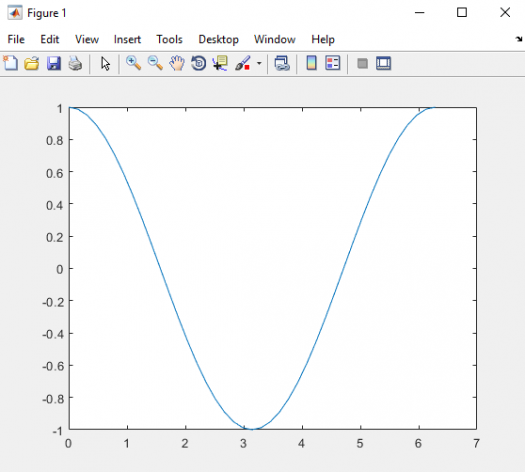The image size is (525, 472).
Task: Show plot tools and dock figure icon
Action: [383, 63]
